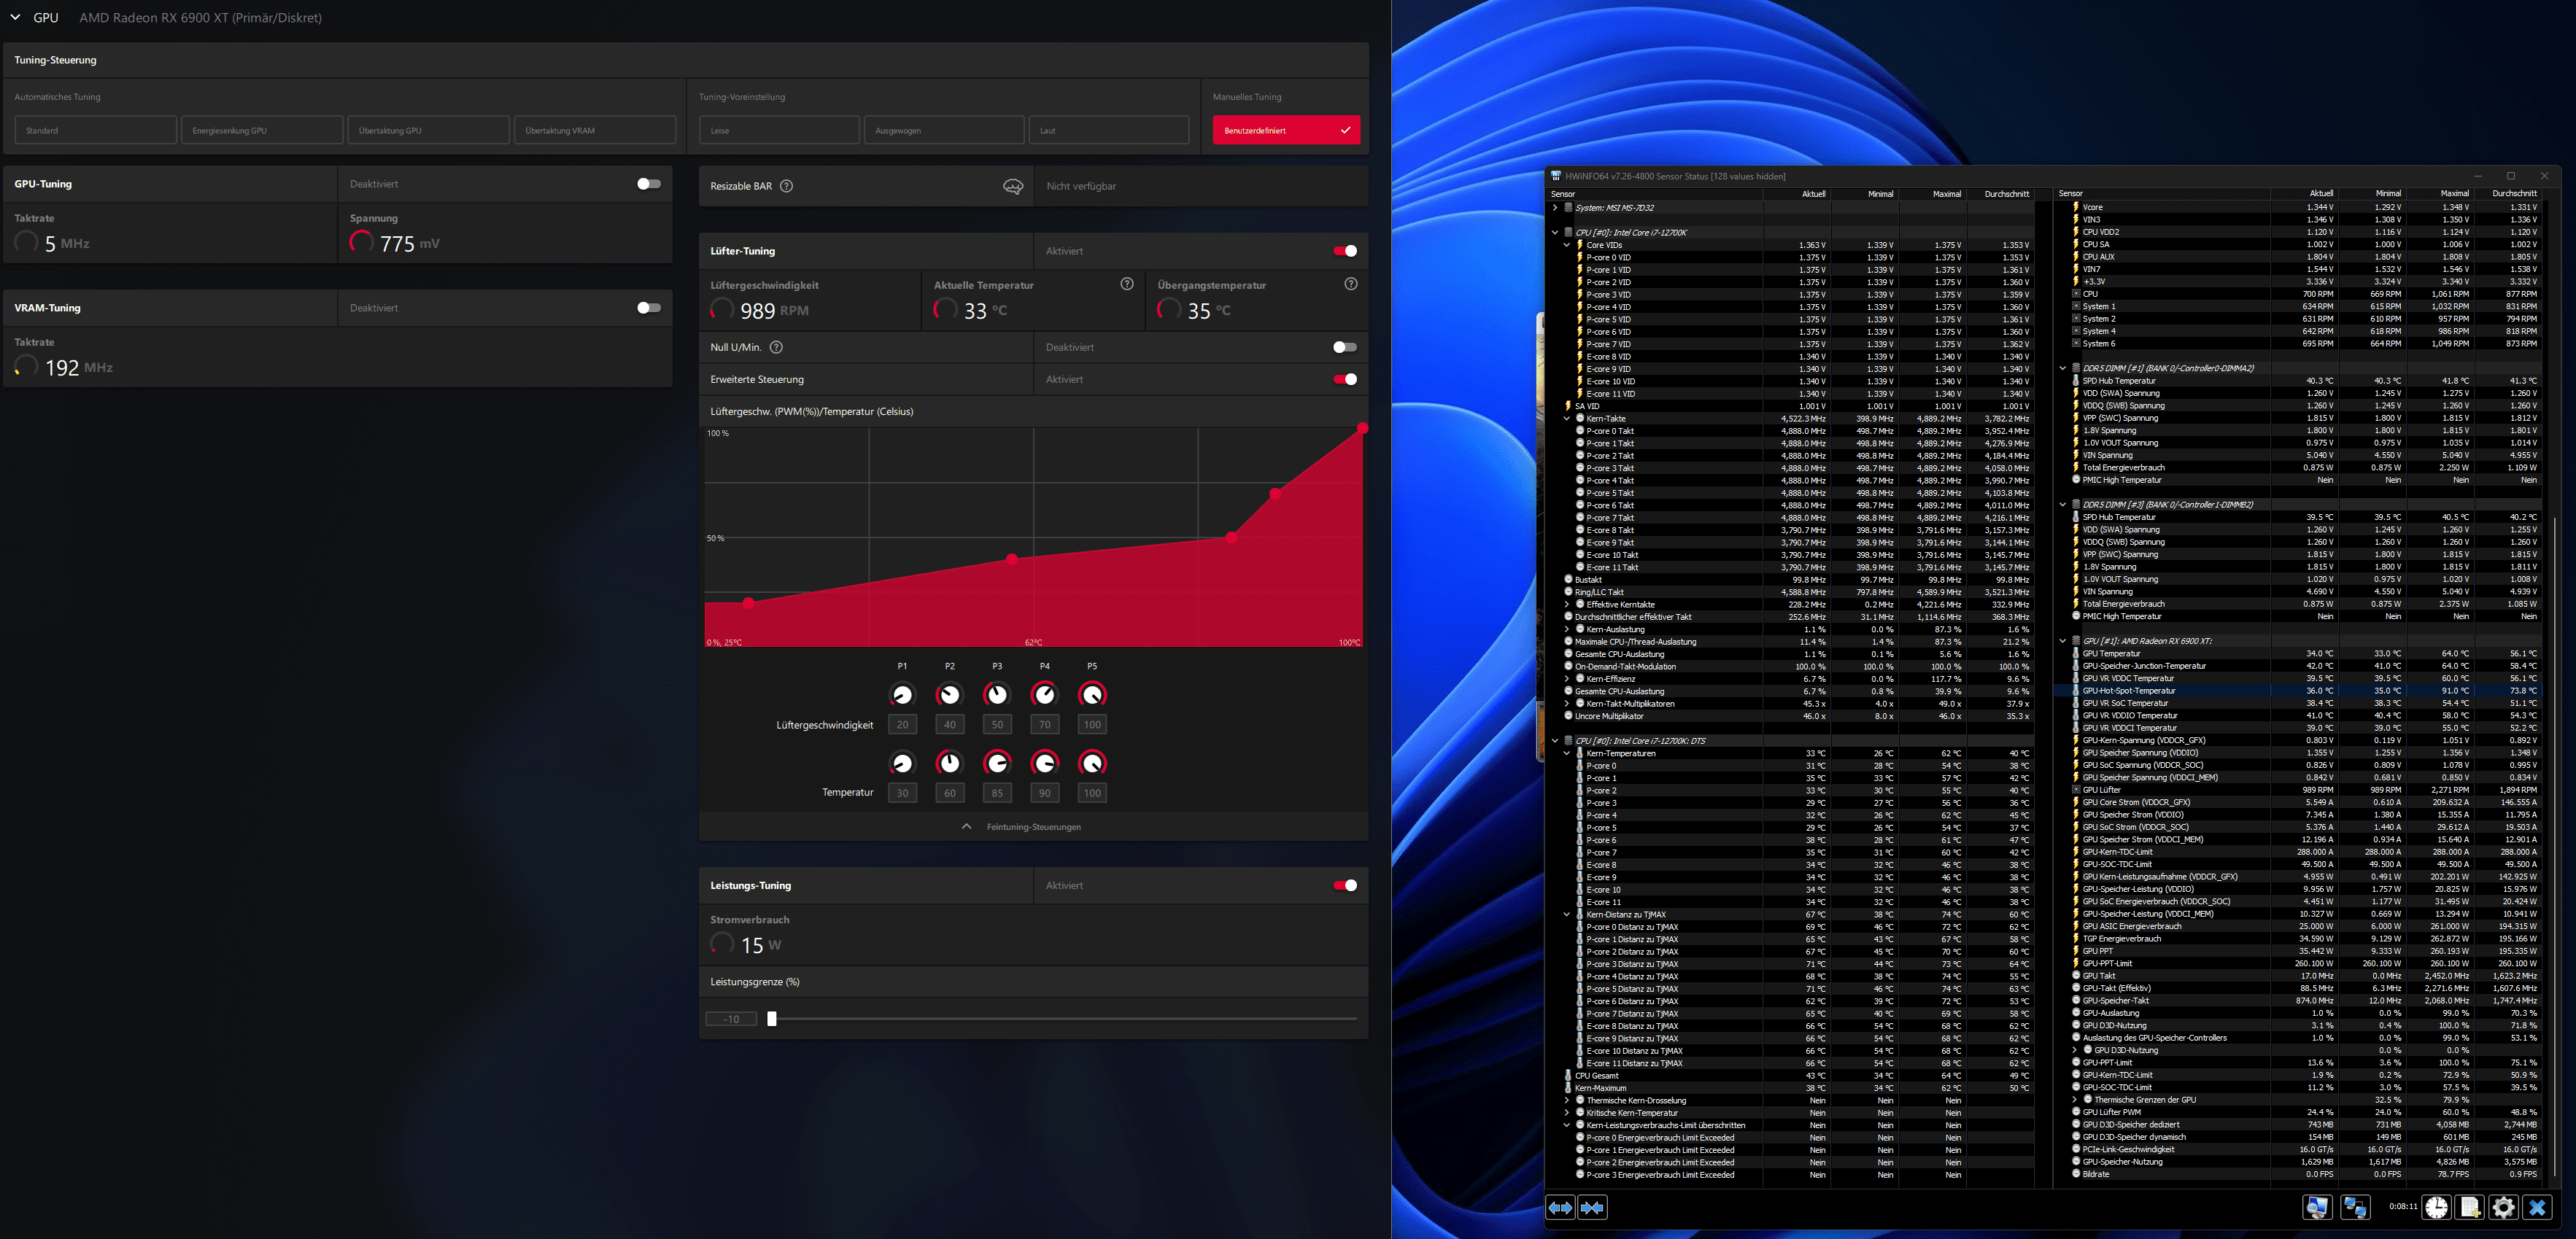Click the lowest-left fan curve point
Viewport: 2576px width, 1239px height.
[x=748, y=603]
